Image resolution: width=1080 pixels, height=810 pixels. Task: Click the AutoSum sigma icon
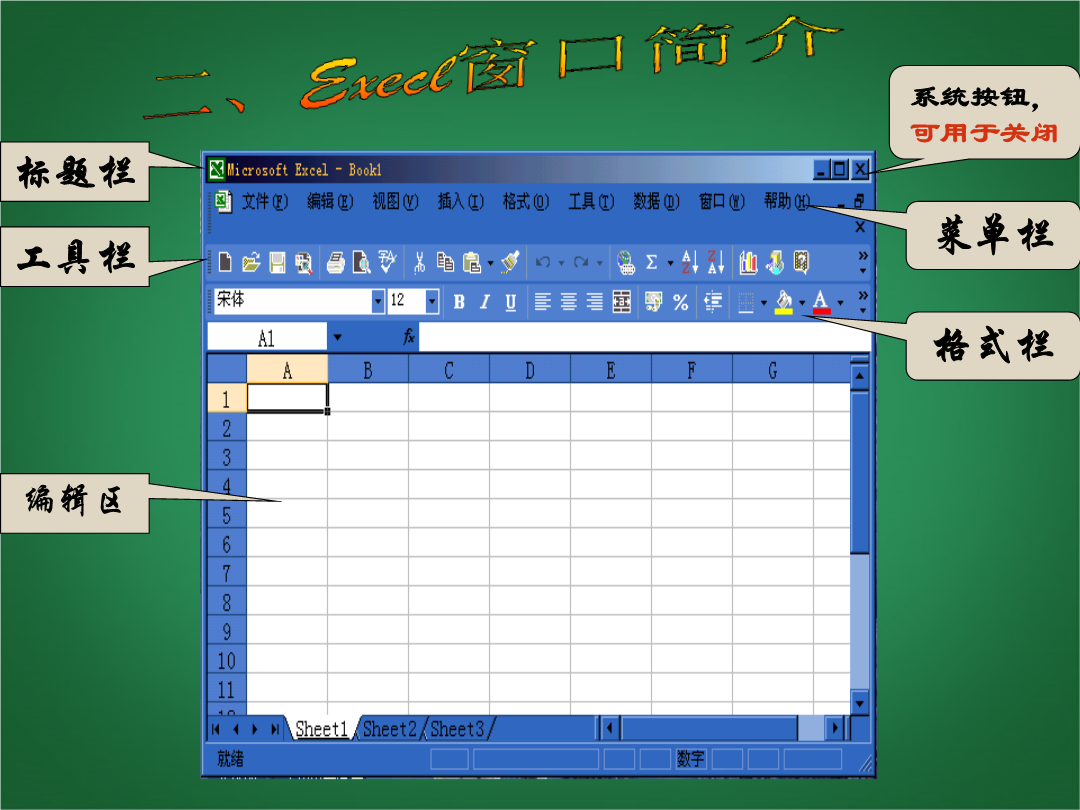tap(652, 262)
